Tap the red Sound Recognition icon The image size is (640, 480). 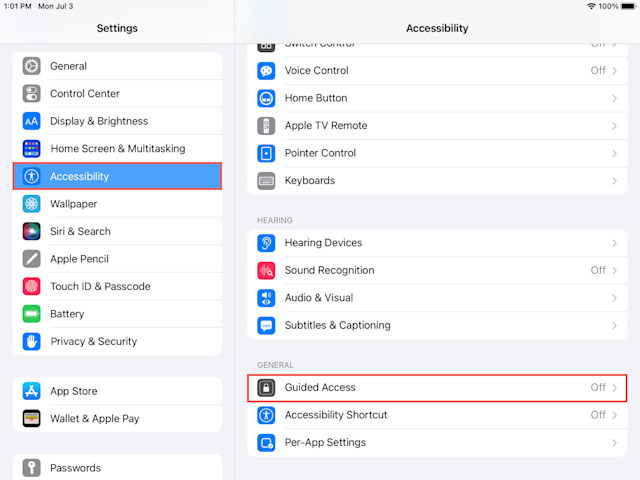[266, 270]
